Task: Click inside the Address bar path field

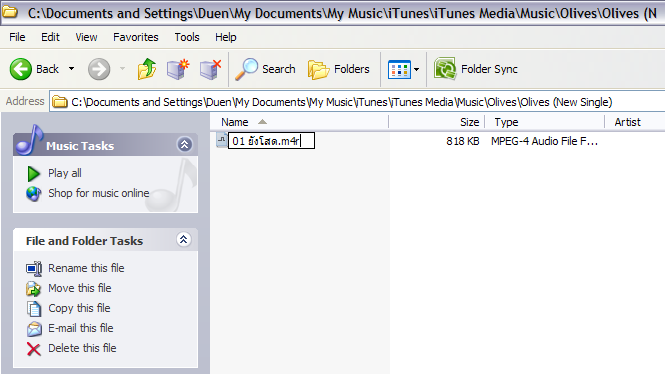Action: pyautogui.click(x=357, y=102)
